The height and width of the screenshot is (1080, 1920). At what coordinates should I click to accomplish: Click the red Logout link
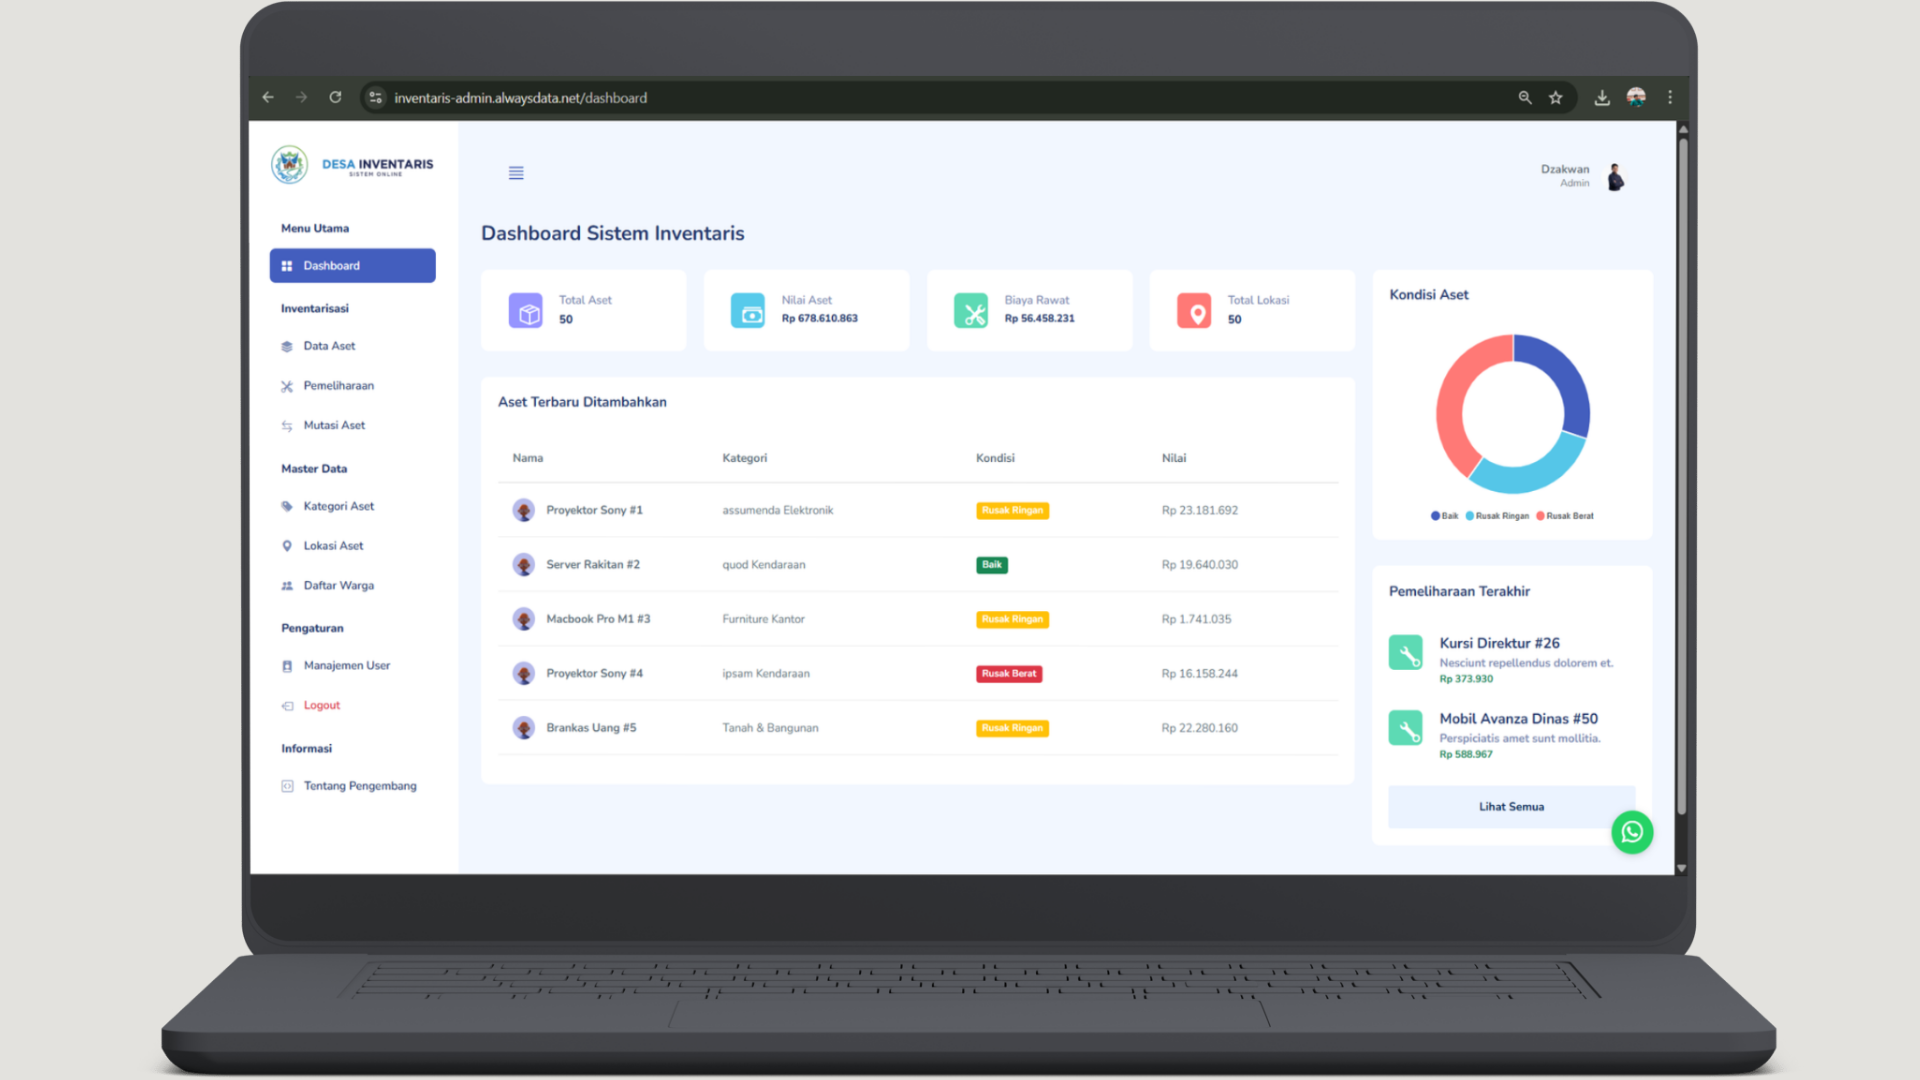(321, 706)
